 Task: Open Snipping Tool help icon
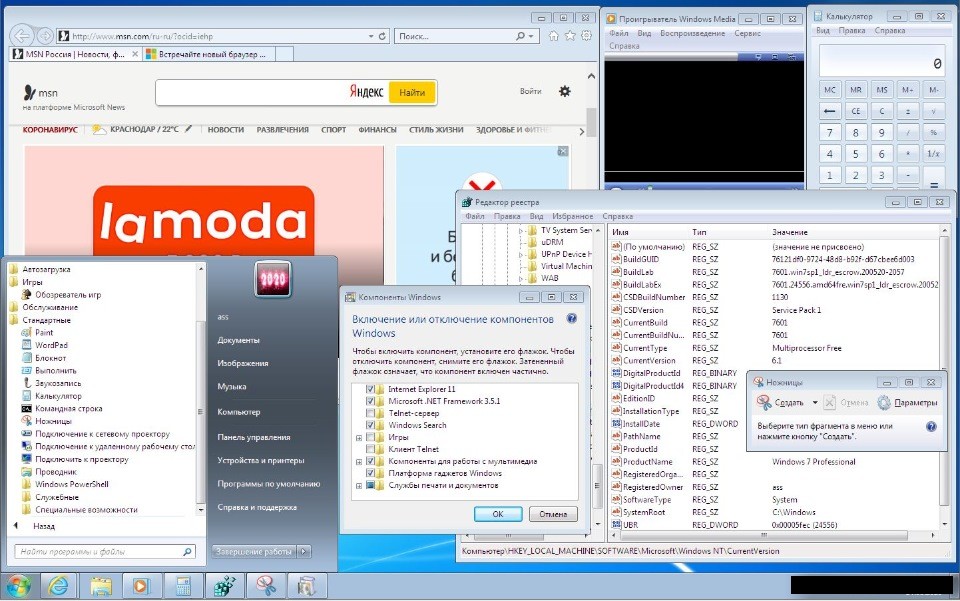point(931,427)
